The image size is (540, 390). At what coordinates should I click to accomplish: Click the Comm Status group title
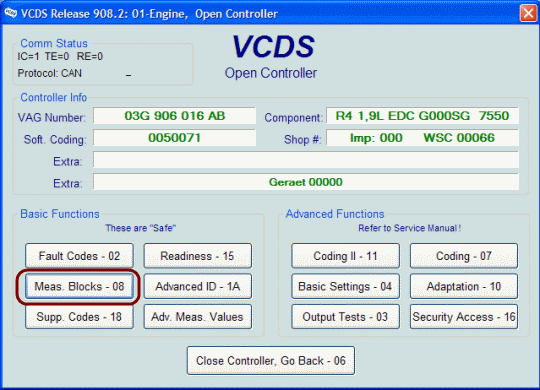click(x=54, y=43)
